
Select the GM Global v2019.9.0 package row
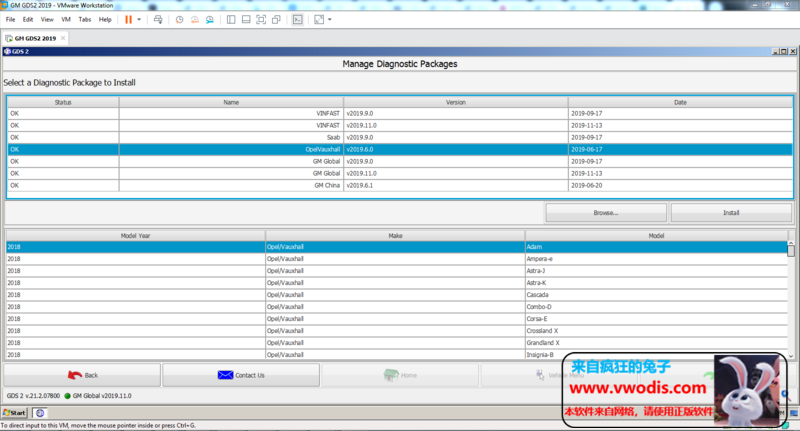click(x=400, y=161)
